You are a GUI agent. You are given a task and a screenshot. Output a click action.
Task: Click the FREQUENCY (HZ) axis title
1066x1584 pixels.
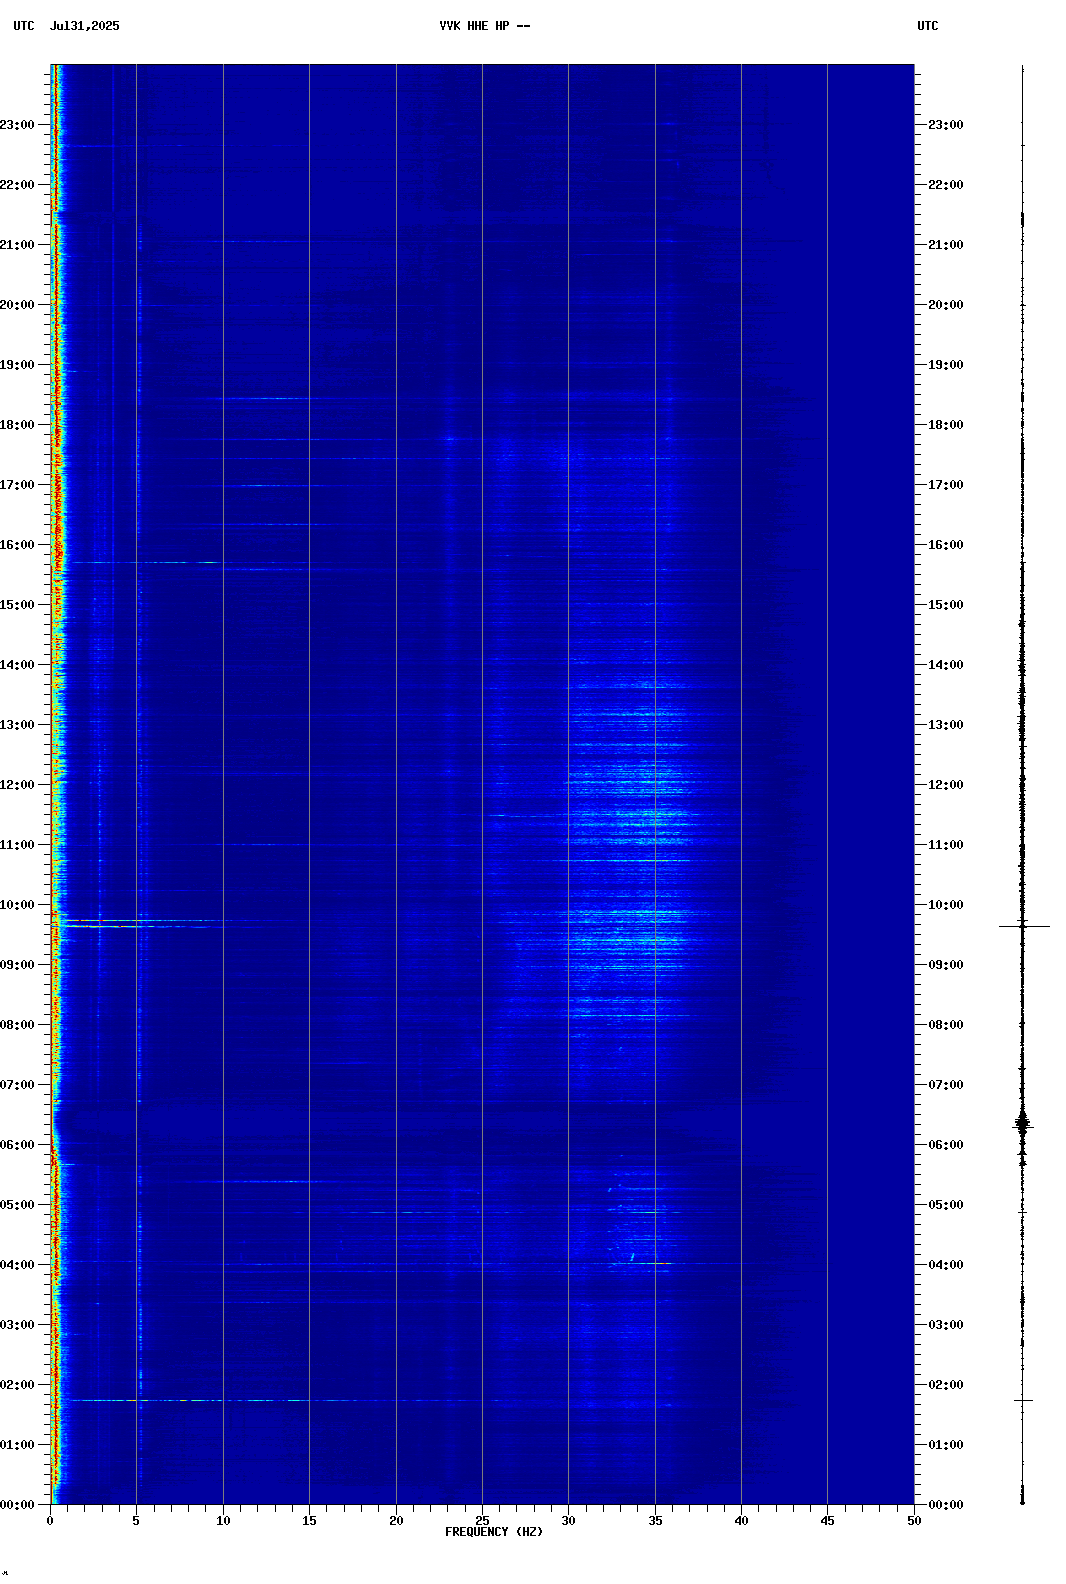[494, 1532]
